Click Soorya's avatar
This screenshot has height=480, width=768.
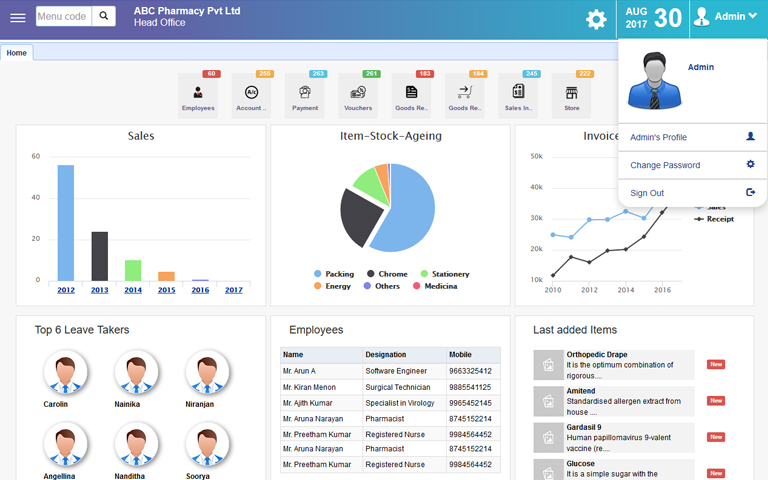(x=207, y=444)
